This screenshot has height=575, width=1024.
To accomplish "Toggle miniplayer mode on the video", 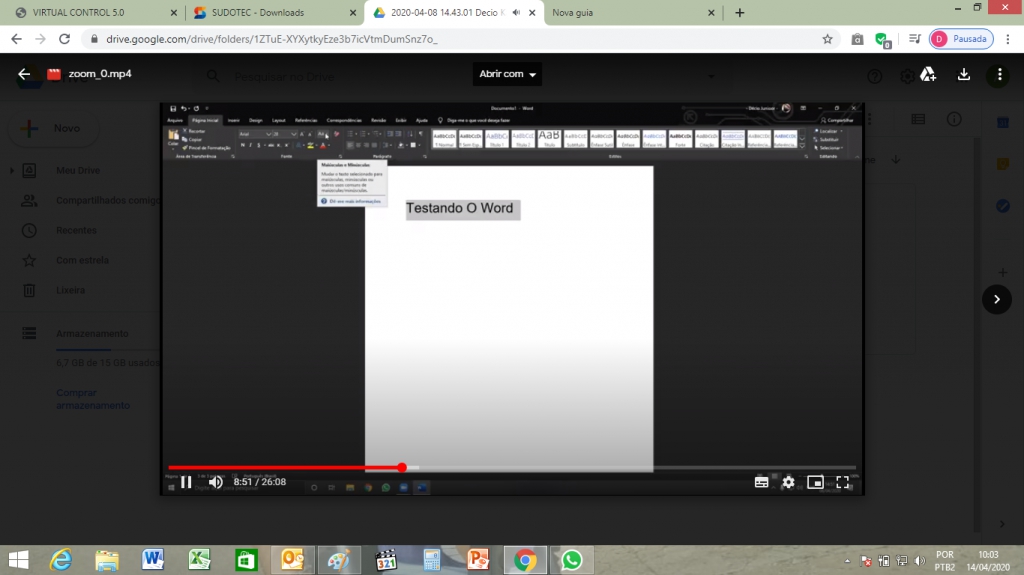I will click(x=815, y=482).
